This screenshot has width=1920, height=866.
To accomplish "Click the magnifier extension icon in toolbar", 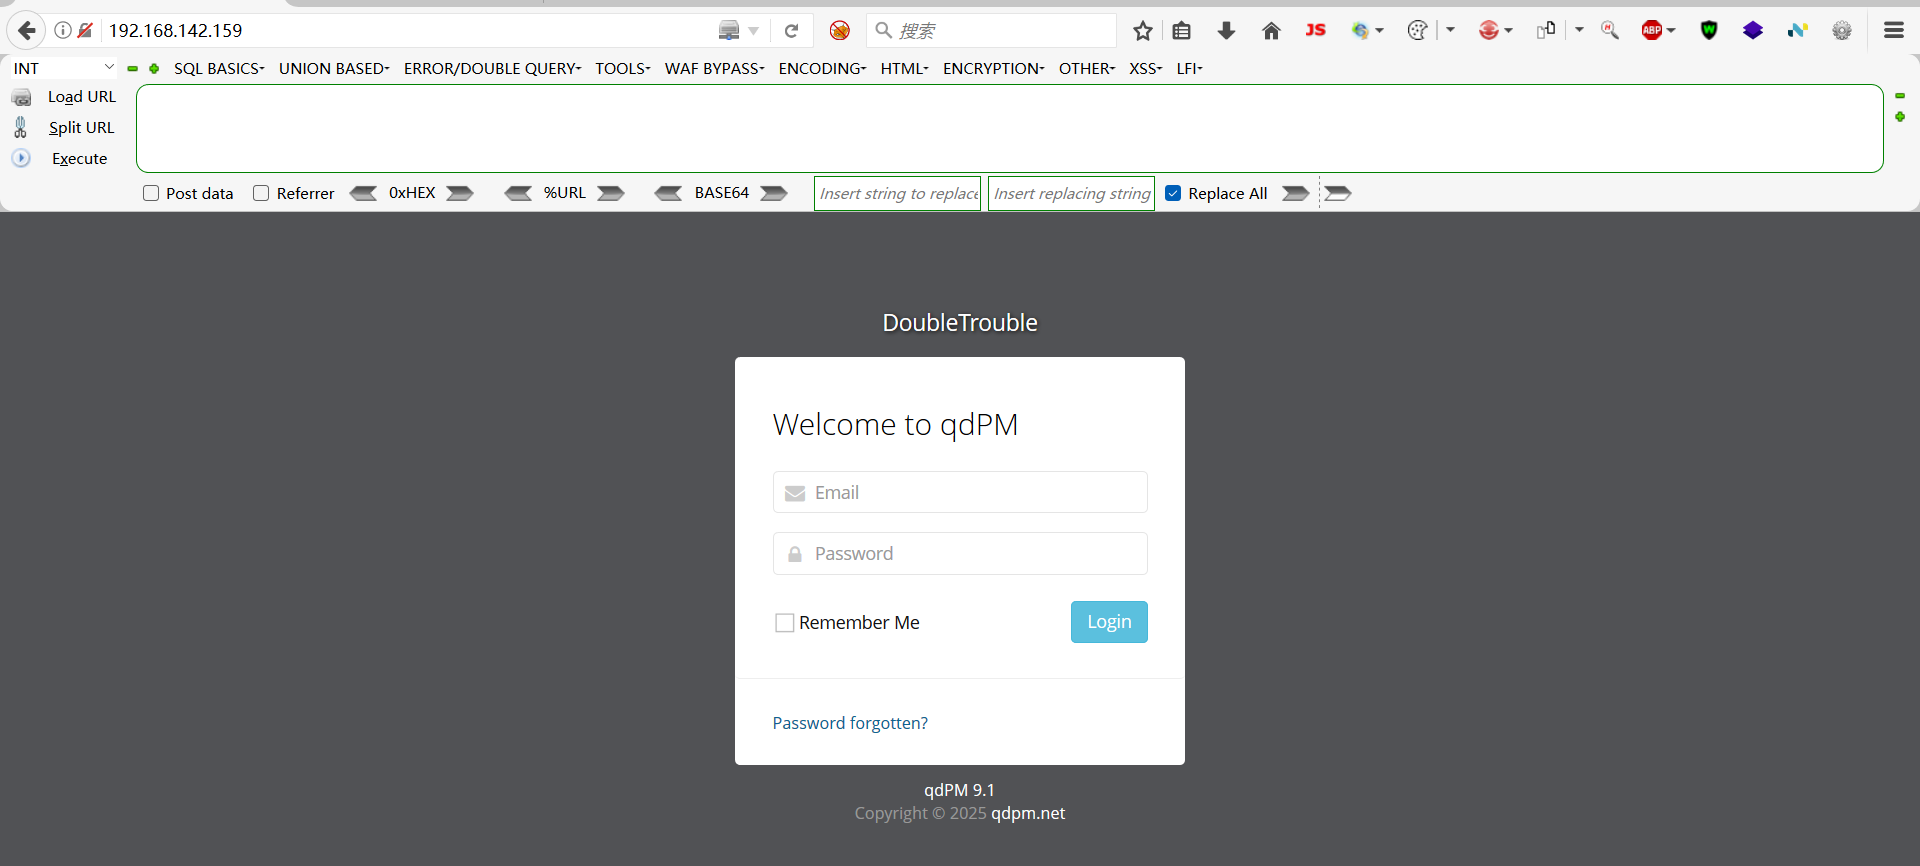I will [1610, 30].
